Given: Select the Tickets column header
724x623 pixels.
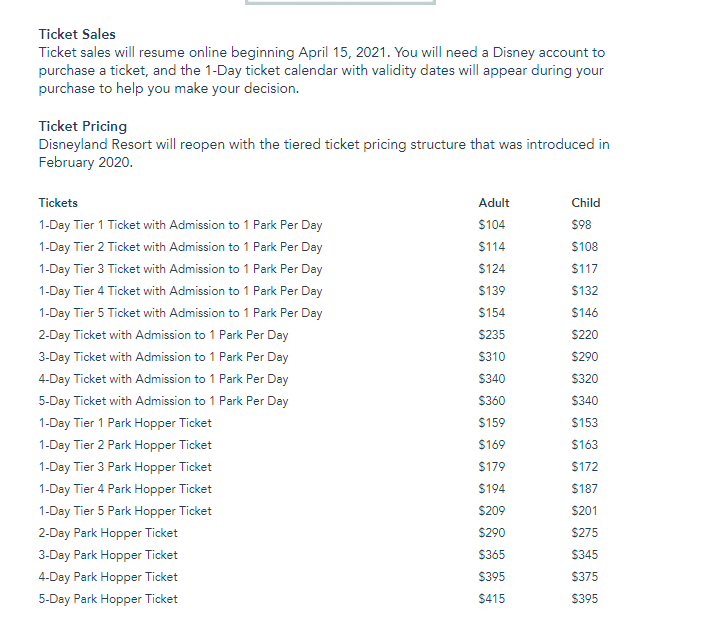Looking at the screenshot, I should click(58, 203).
